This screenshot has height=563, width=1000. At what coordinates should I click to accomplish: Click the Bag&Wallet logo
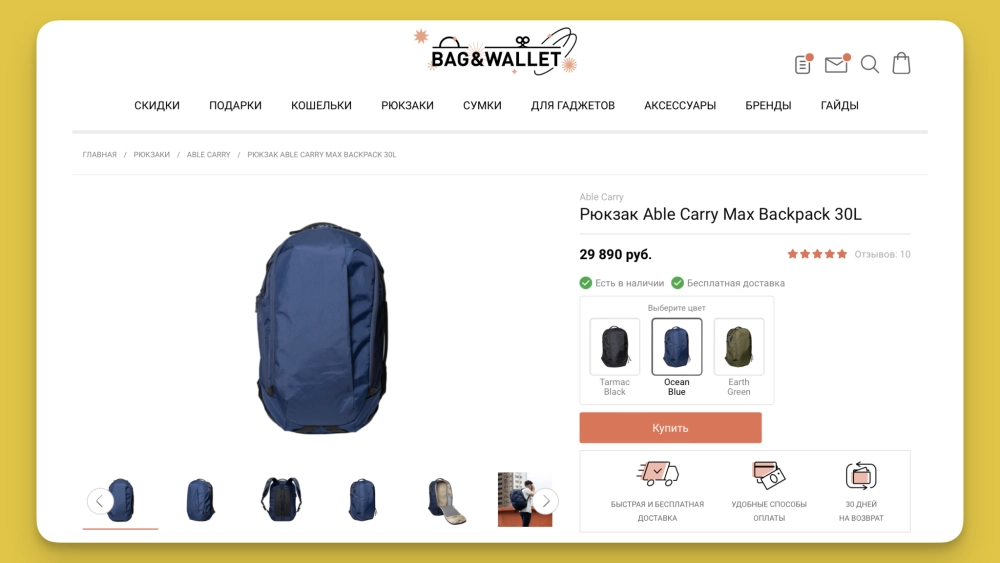click(496, 52)
